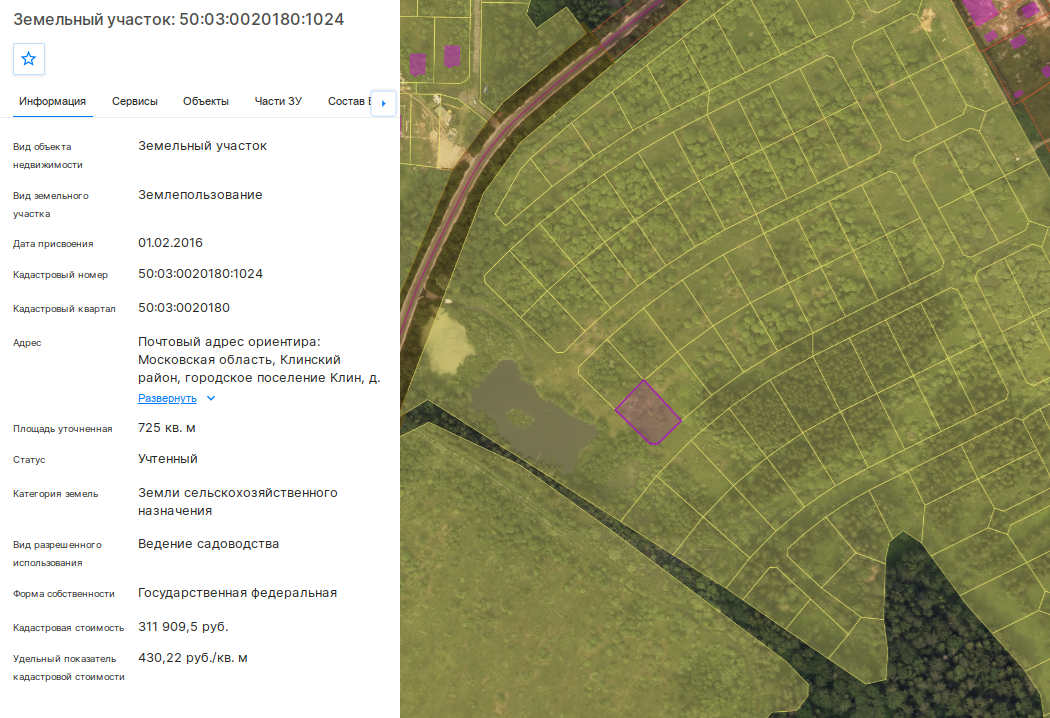Image resolution: width=1050 pixels, height=718 pixels.
Task: Click the area value 725 кв. м
Action: coord(167,428)
